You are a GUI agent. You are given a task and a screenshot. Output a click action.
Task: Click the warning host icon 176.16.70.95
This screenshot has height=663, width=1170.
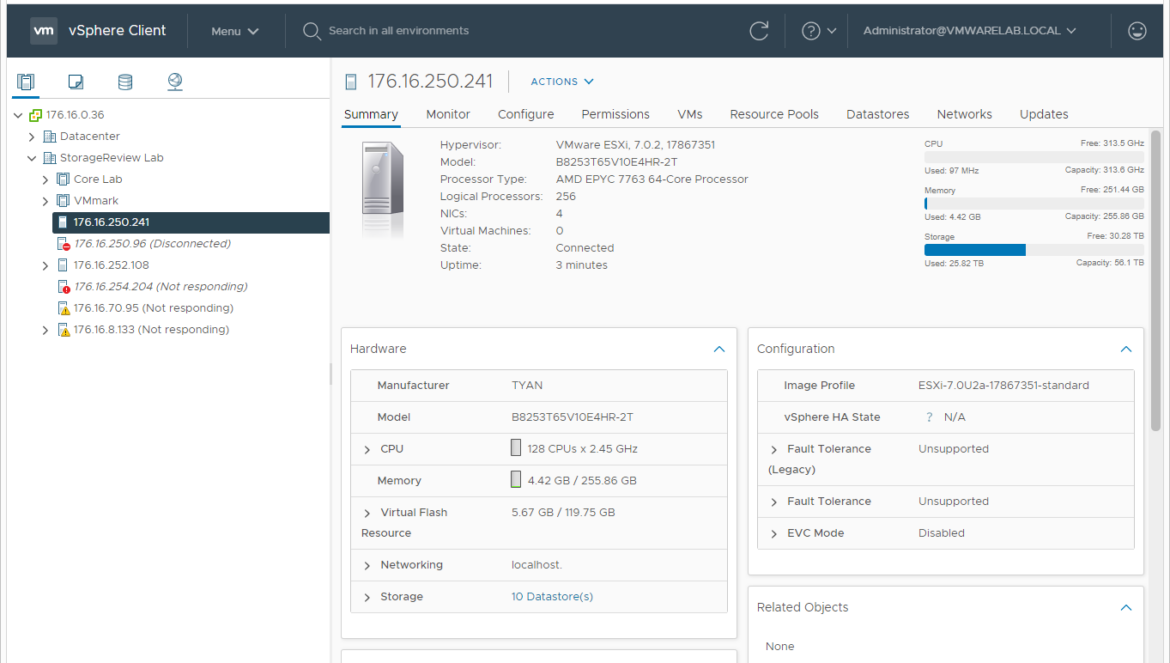[64, 308]
